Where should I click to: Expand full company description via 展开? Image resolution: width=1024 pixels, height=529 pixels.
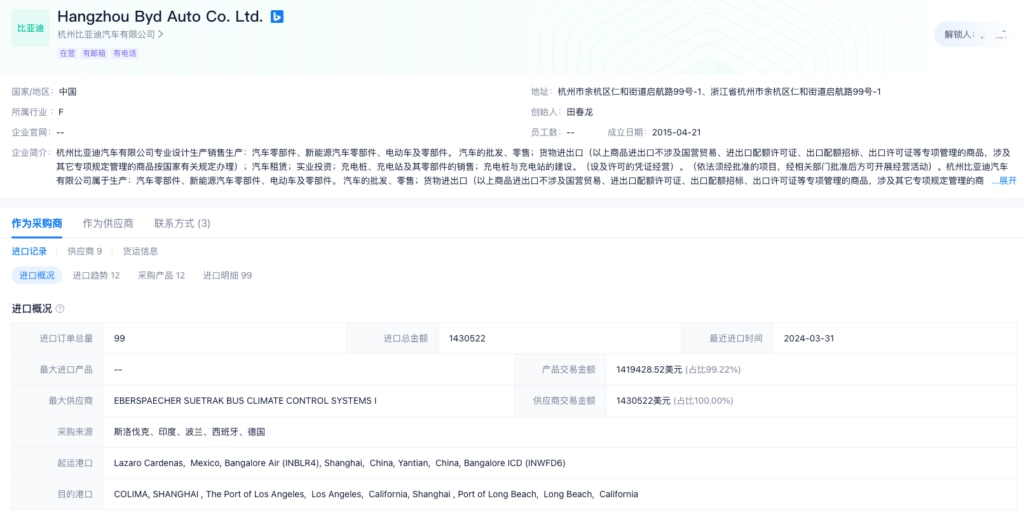coord(1006,181)
